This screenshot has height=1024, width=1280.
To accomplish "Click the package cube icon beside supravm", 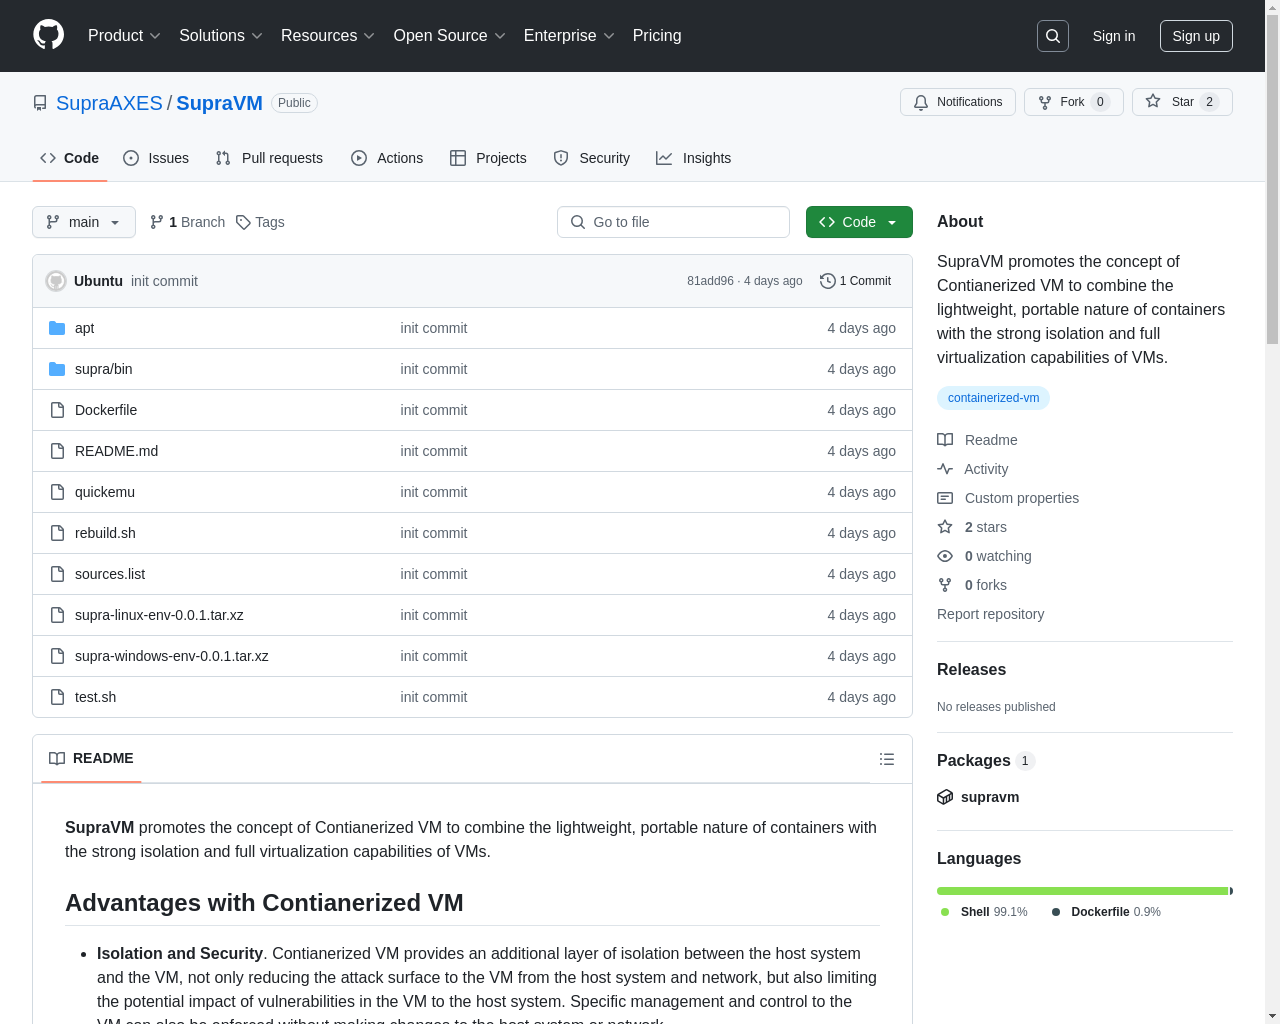I will point(945,797).
